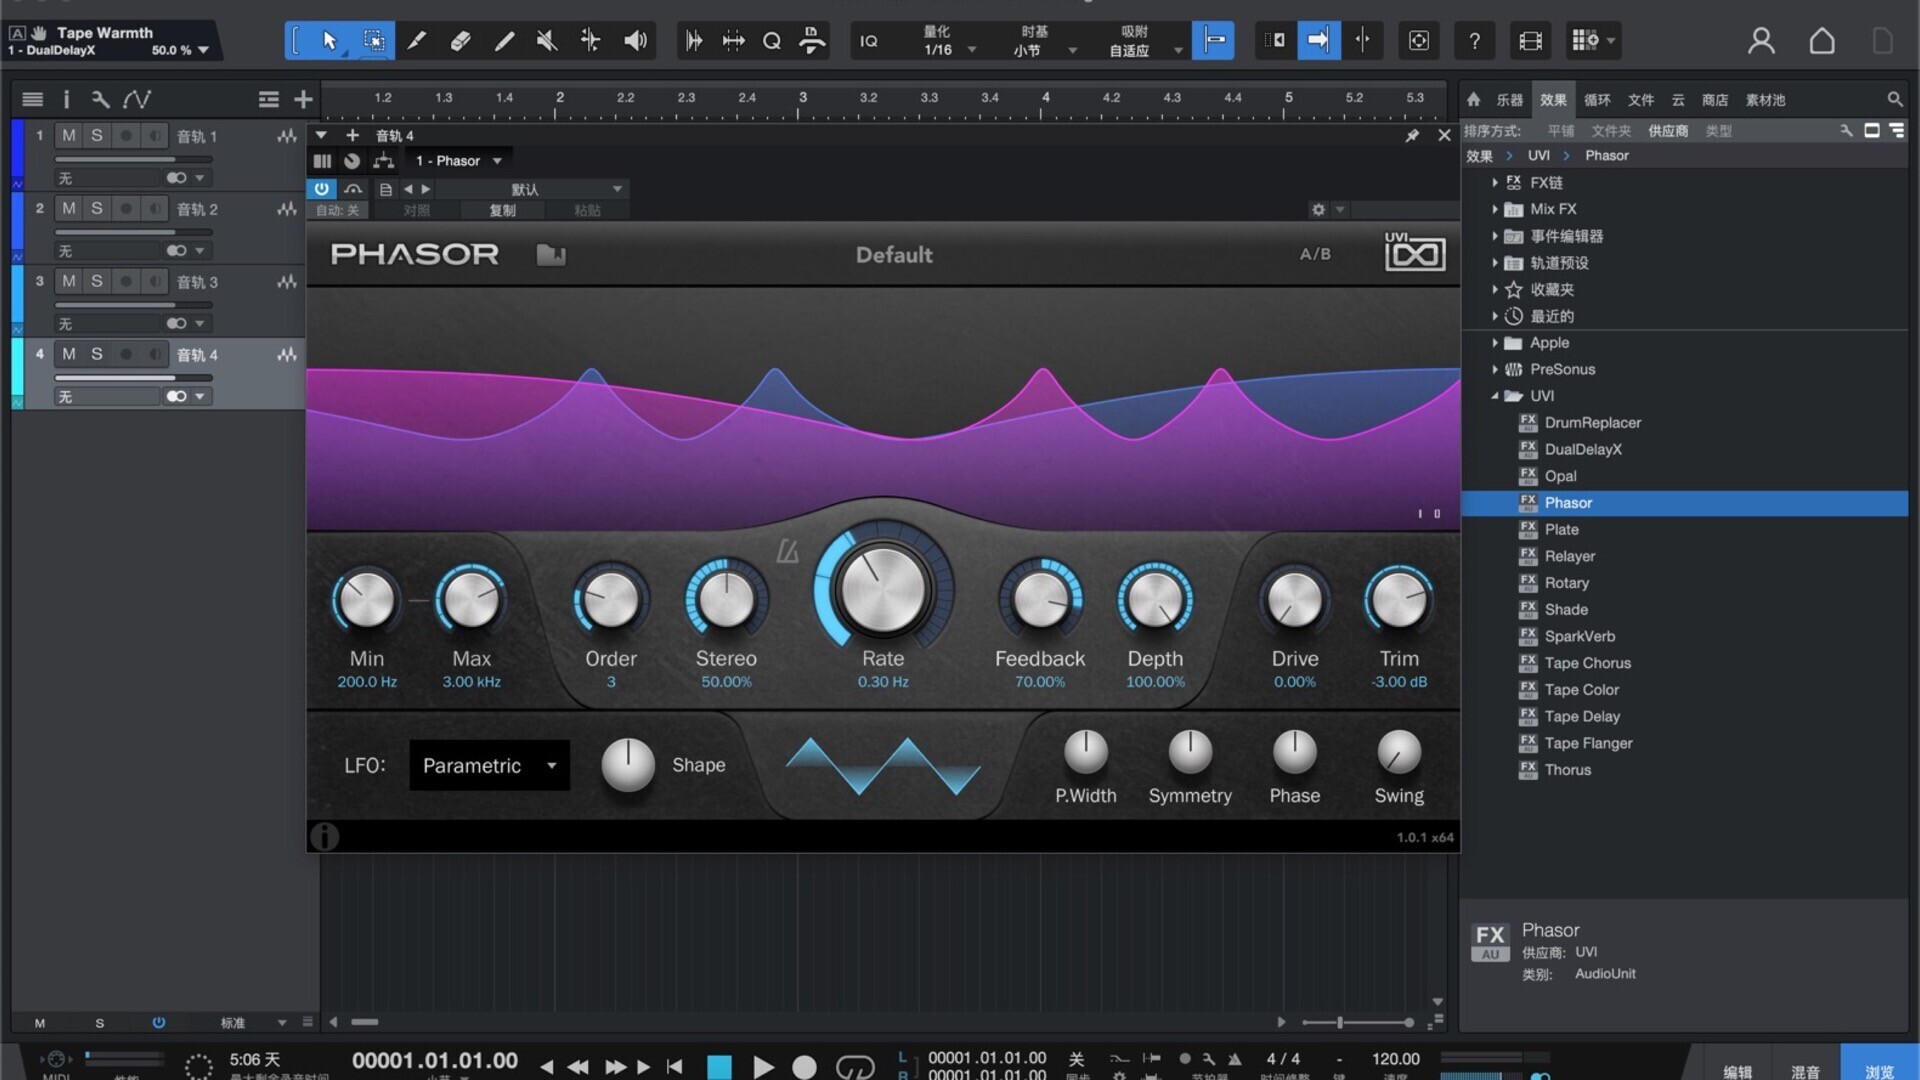Adjust track 音轨 1 volume fader
1920x1080 pixels.
pyautogui.click(x=133, y=159)
